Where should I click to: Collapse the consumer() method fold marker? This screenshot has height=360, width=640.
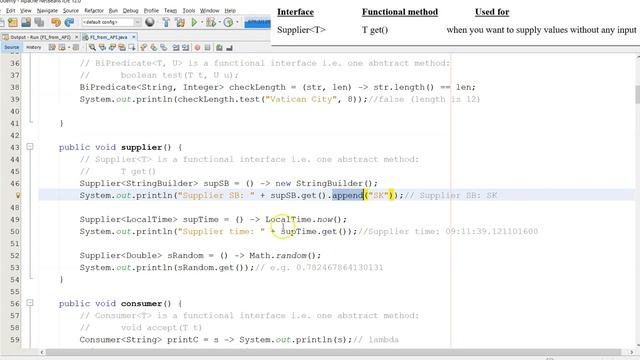tap(30, 303)
